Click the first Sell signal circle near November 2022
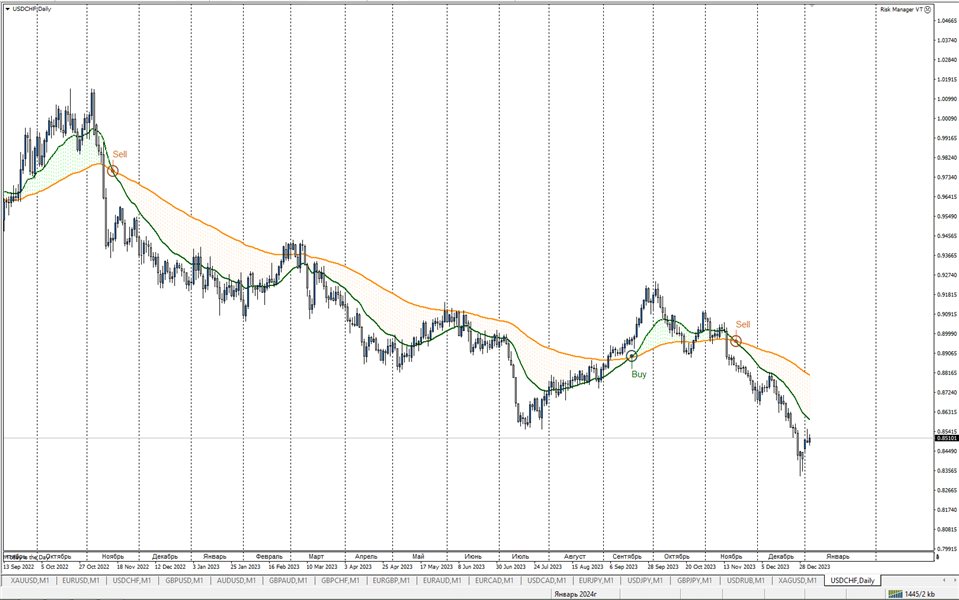Image resolution: width=959 pixels, height=600 pixels. pyautogui.click(x=113, y=171)
